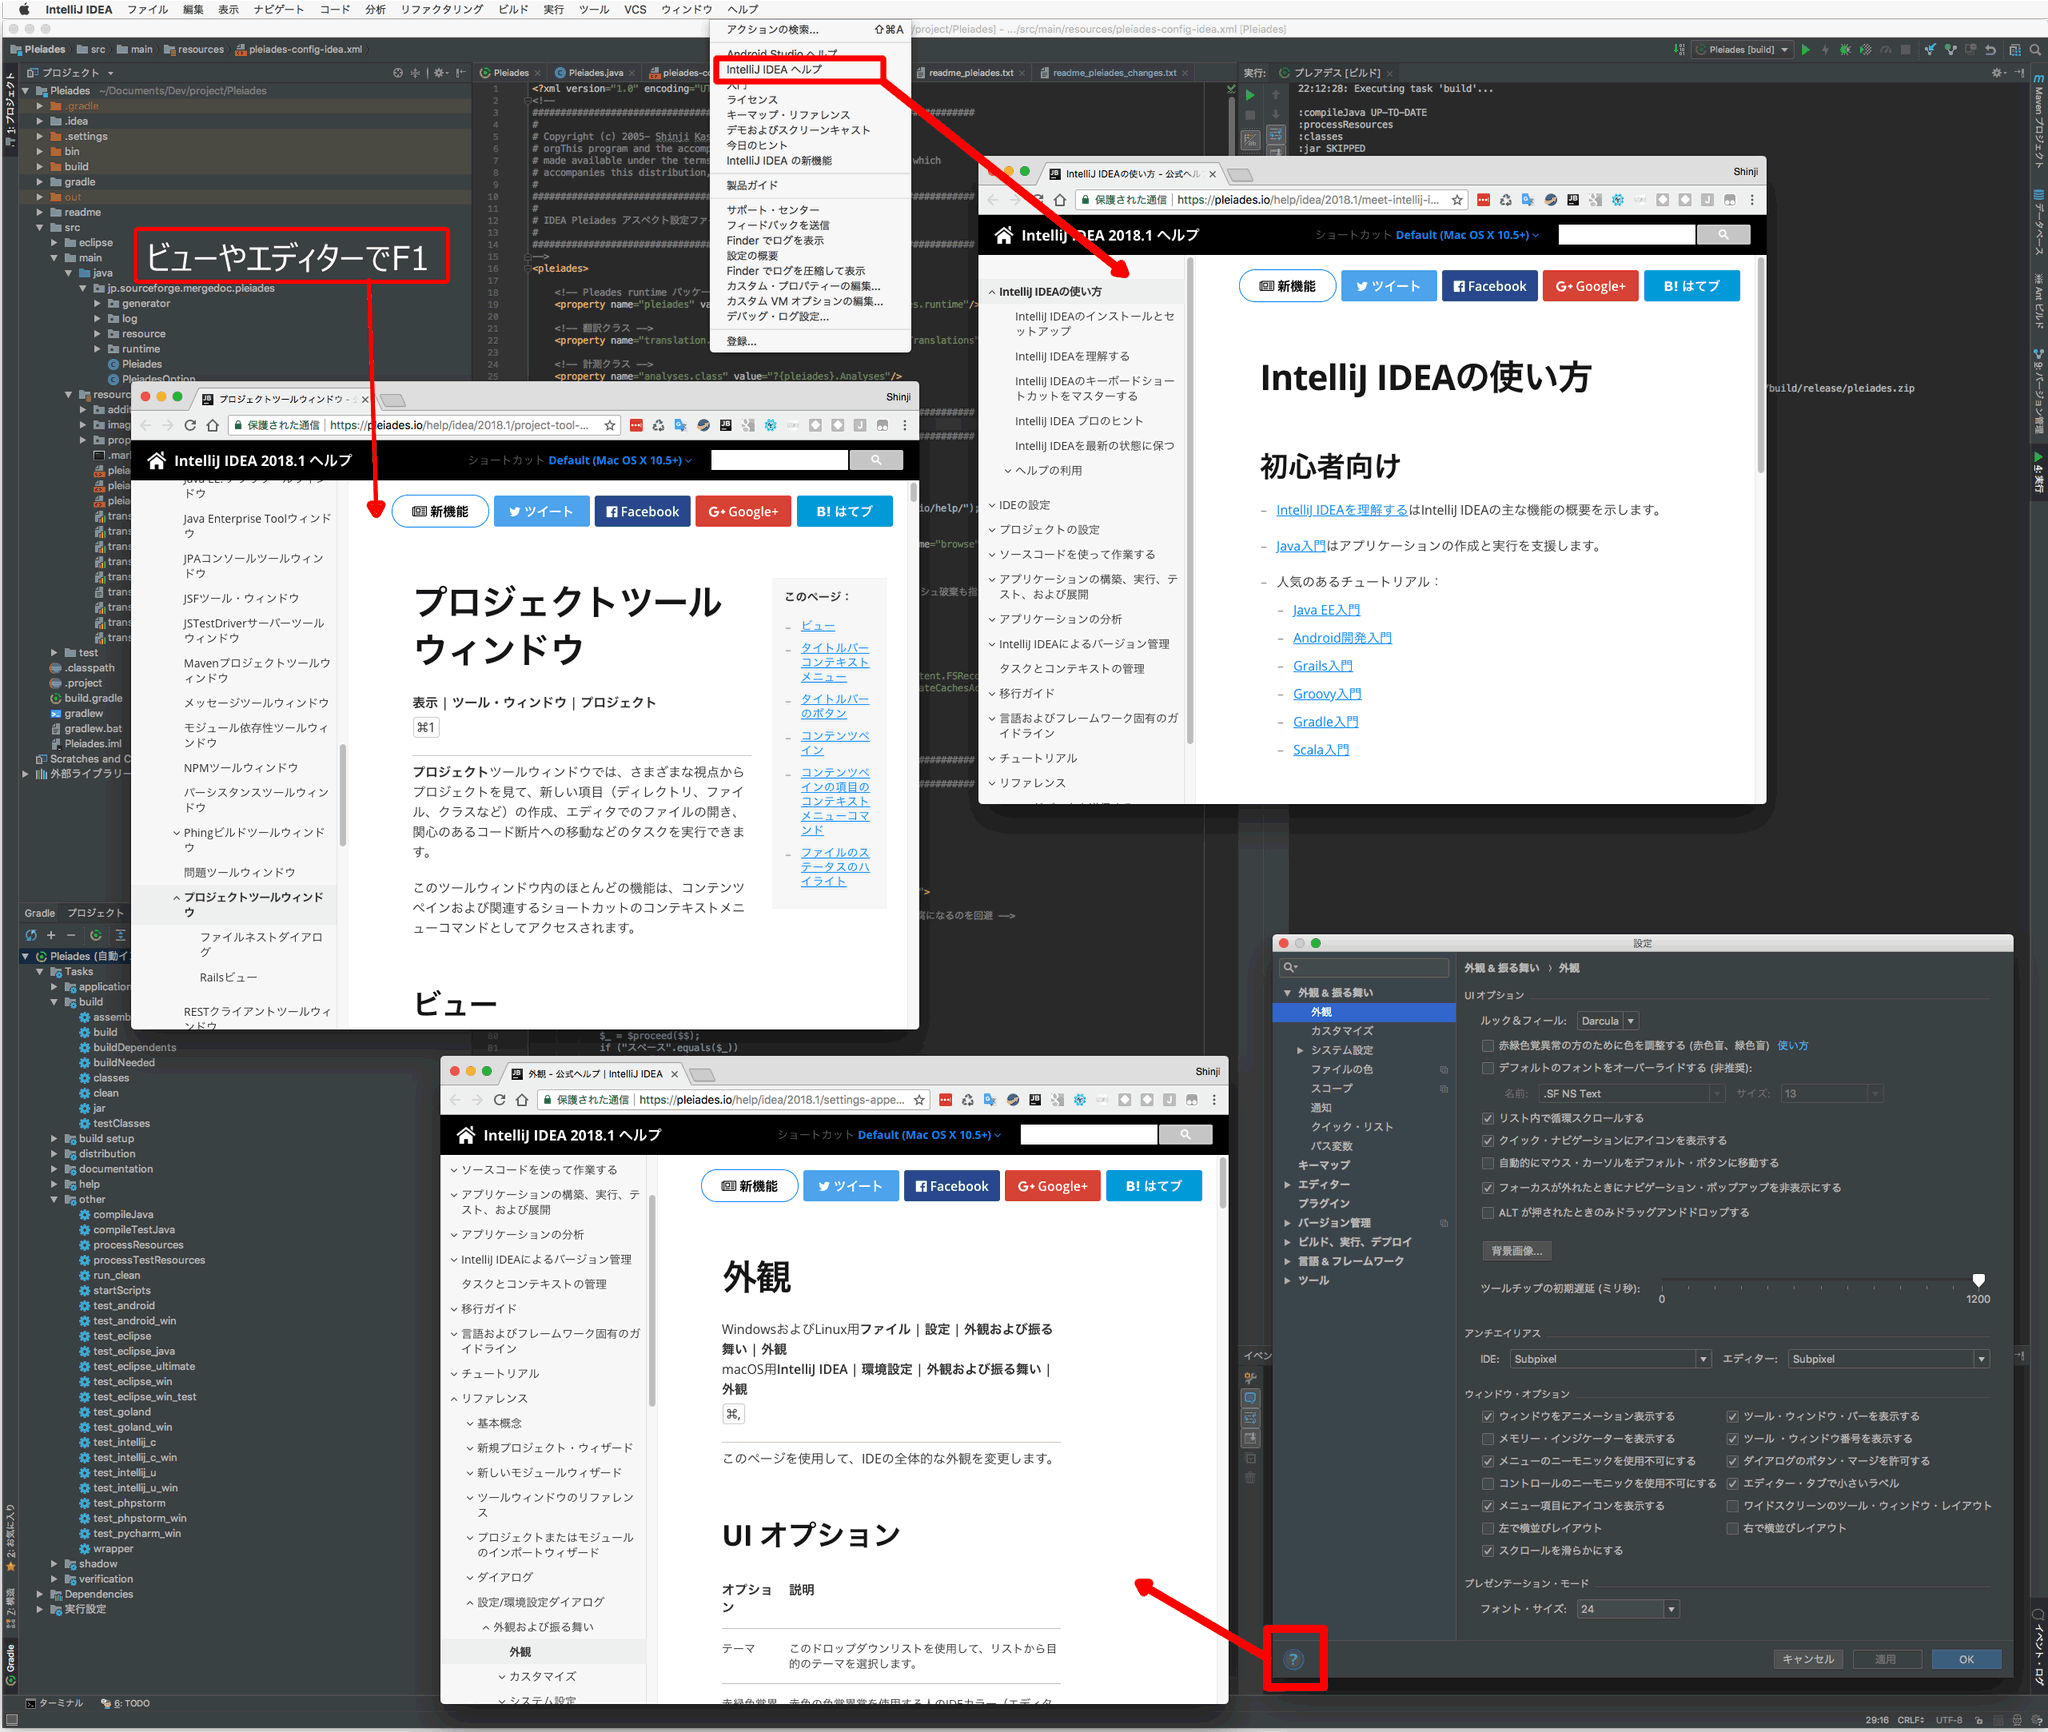Open the Project panel gear options

(439, 73)
